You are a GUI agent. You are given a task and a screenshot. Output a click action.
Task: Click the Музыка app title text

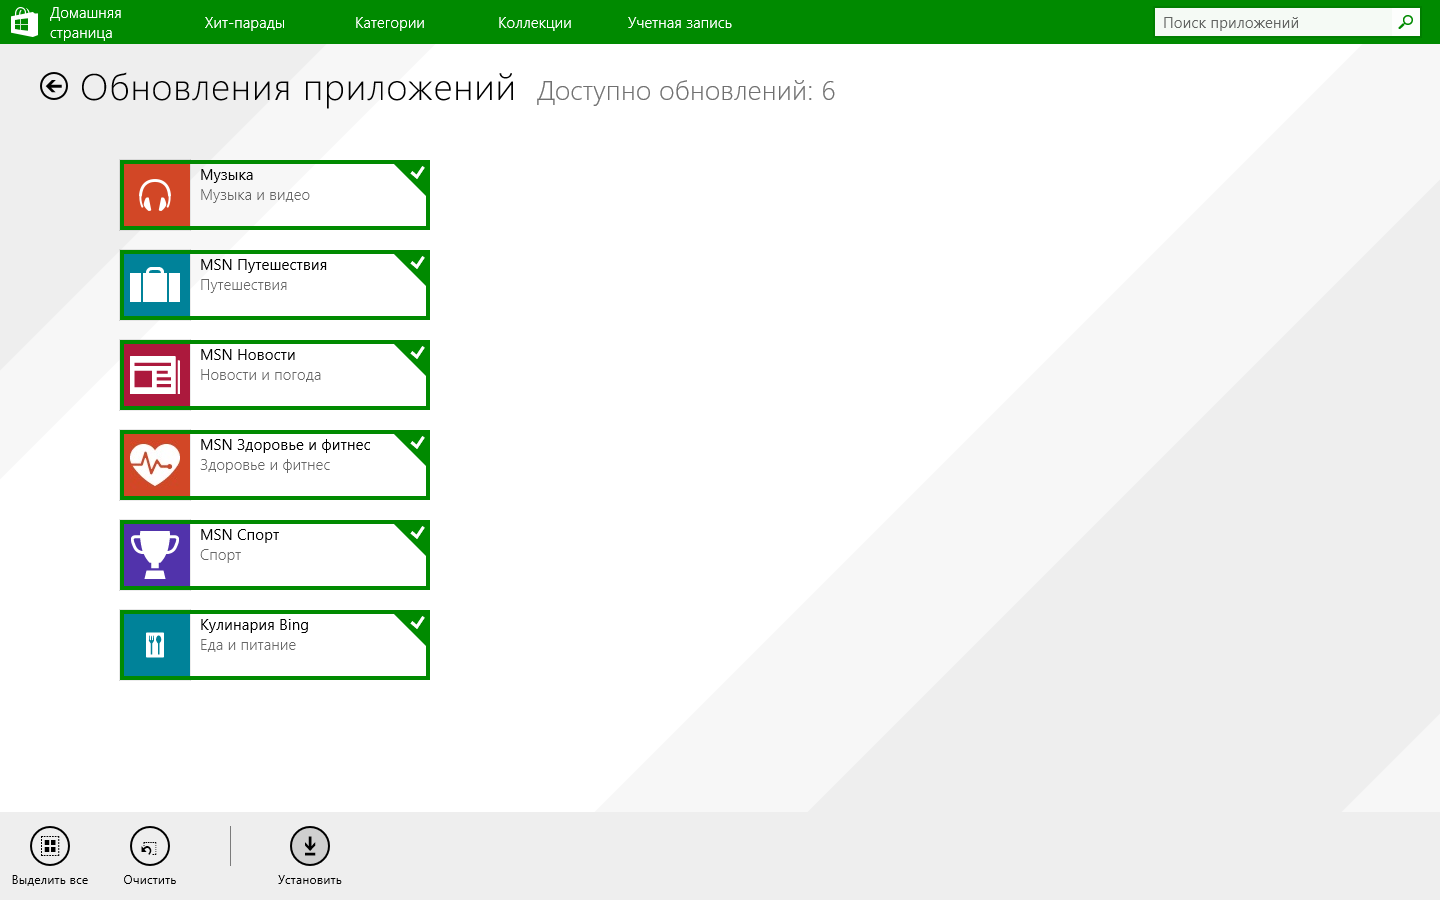click(x=227, y=175)
